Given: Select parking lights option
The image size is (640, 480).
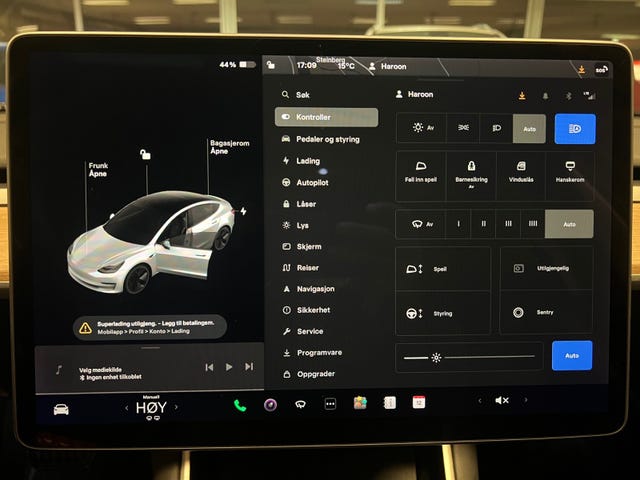Looking at the screenshot, I should 463,128.
